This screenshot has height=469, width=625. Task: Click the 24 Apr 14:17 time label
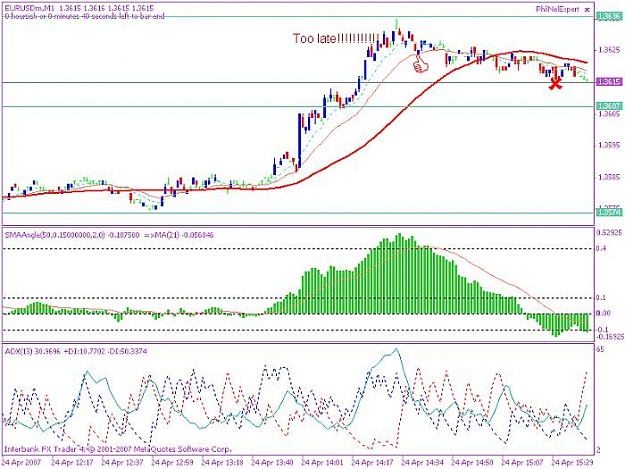pyautogui.click(x=372, y=463)
